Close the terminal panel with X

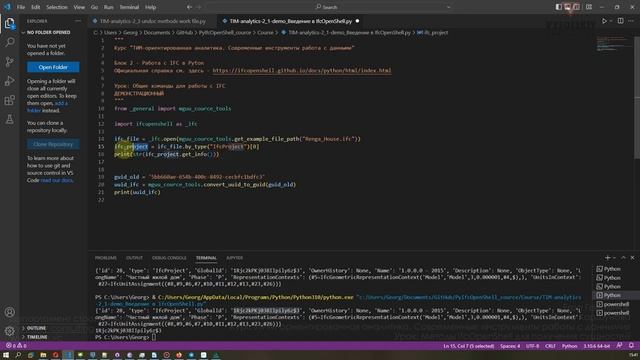coord(632,258)
